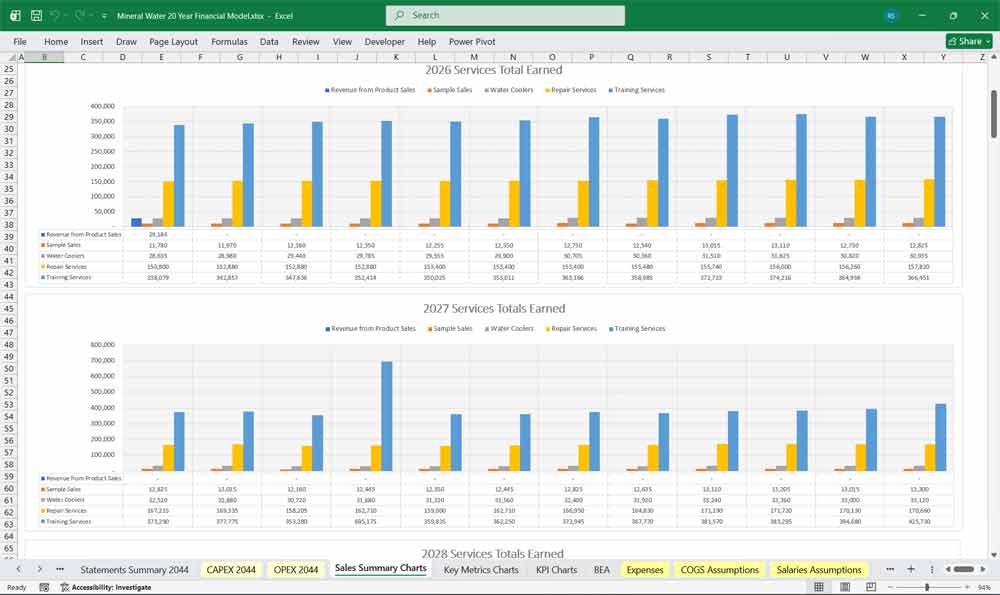Click the Save icon in title bar
This screenshot has height=595, width=1000.
36,16
